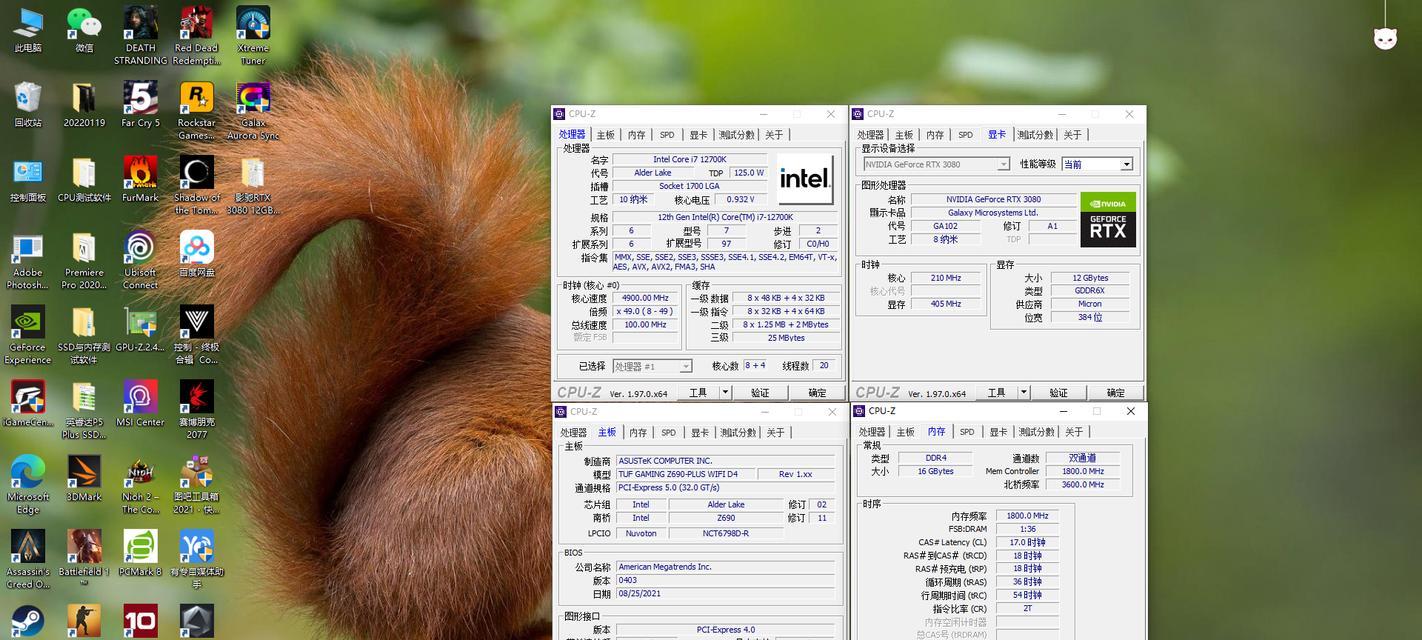Switch to 主板 tab in processor window
This screenshot has height=640, width=1422.
click(606, 135)
